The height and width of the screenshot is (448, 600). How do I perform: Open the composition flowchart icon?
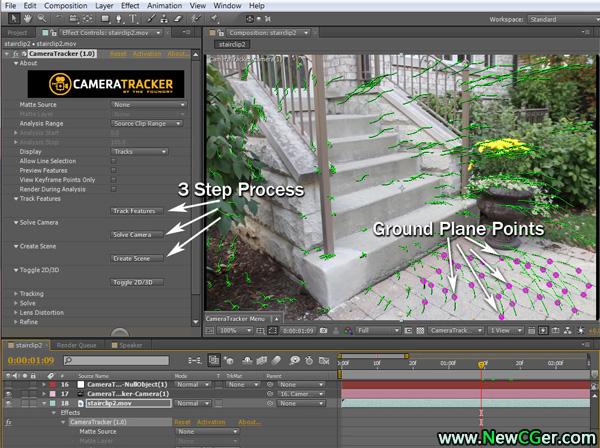[x=568, y=331]
